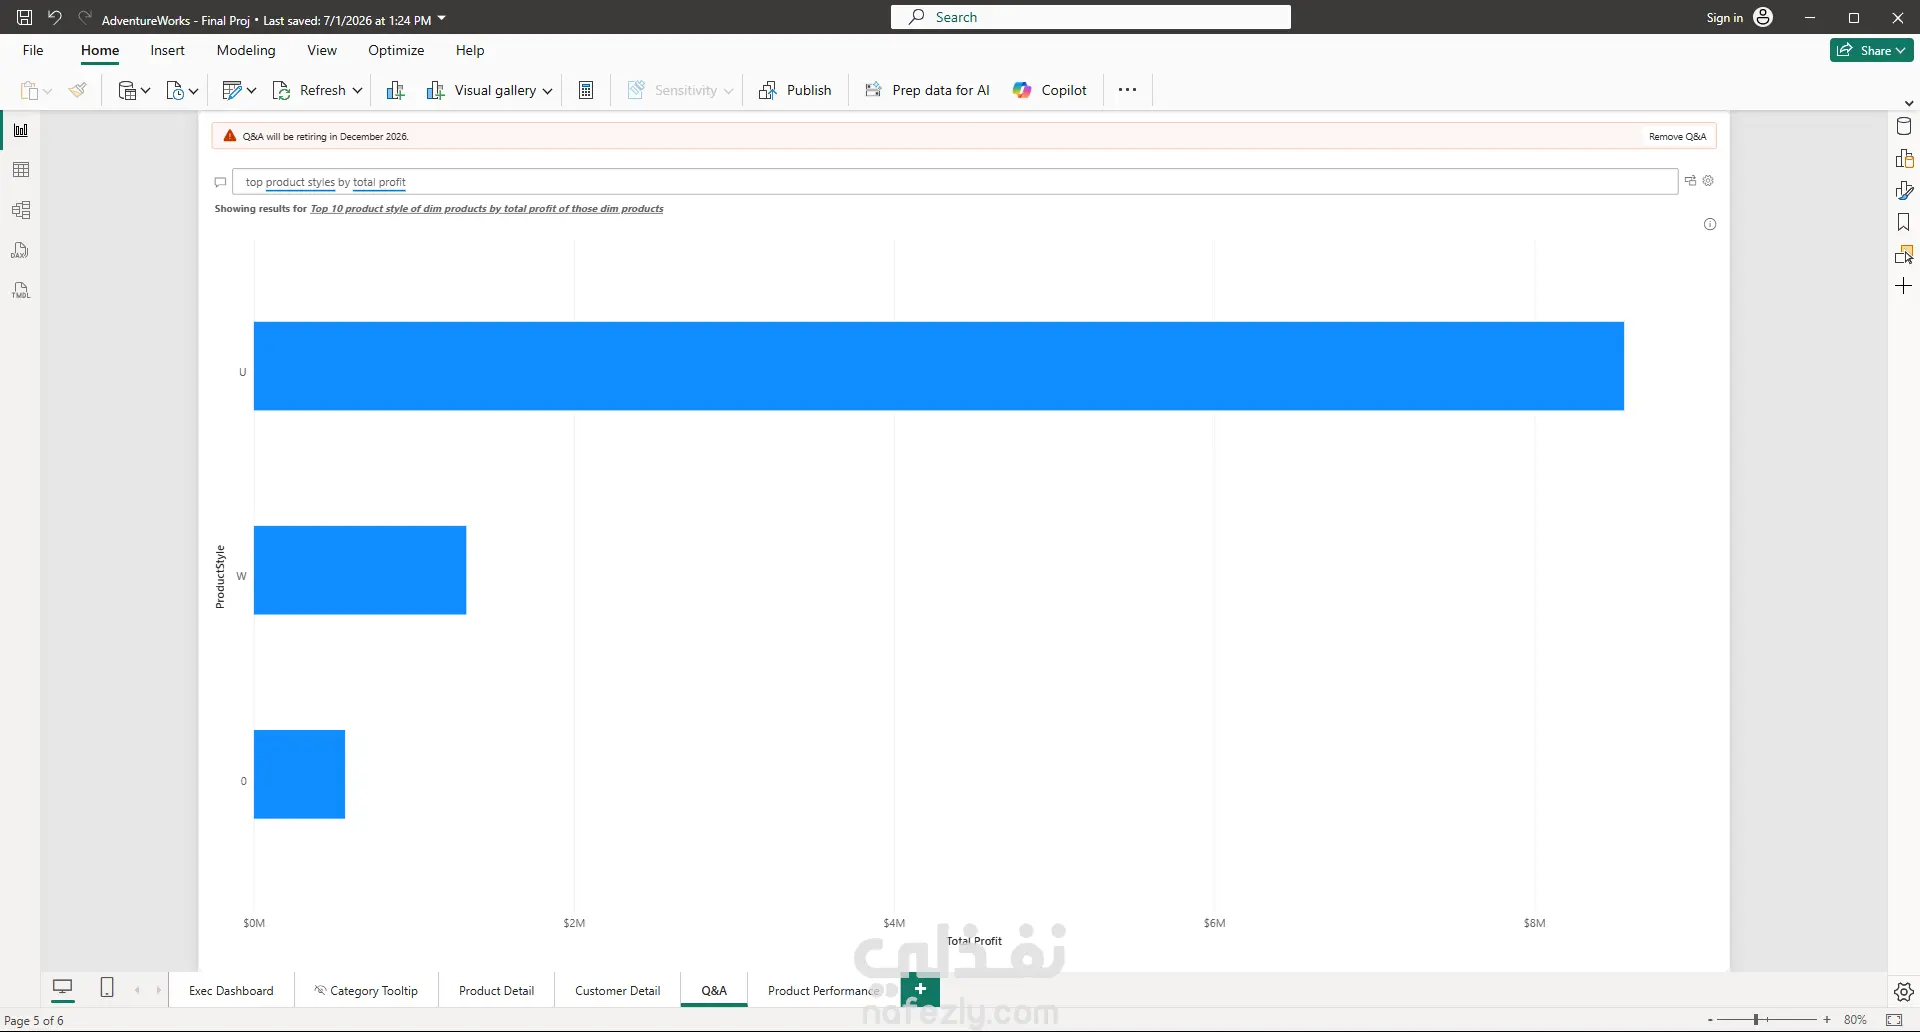Switch to the Insert ribbon tab
1920x1032 pixels.
[167, 50]
